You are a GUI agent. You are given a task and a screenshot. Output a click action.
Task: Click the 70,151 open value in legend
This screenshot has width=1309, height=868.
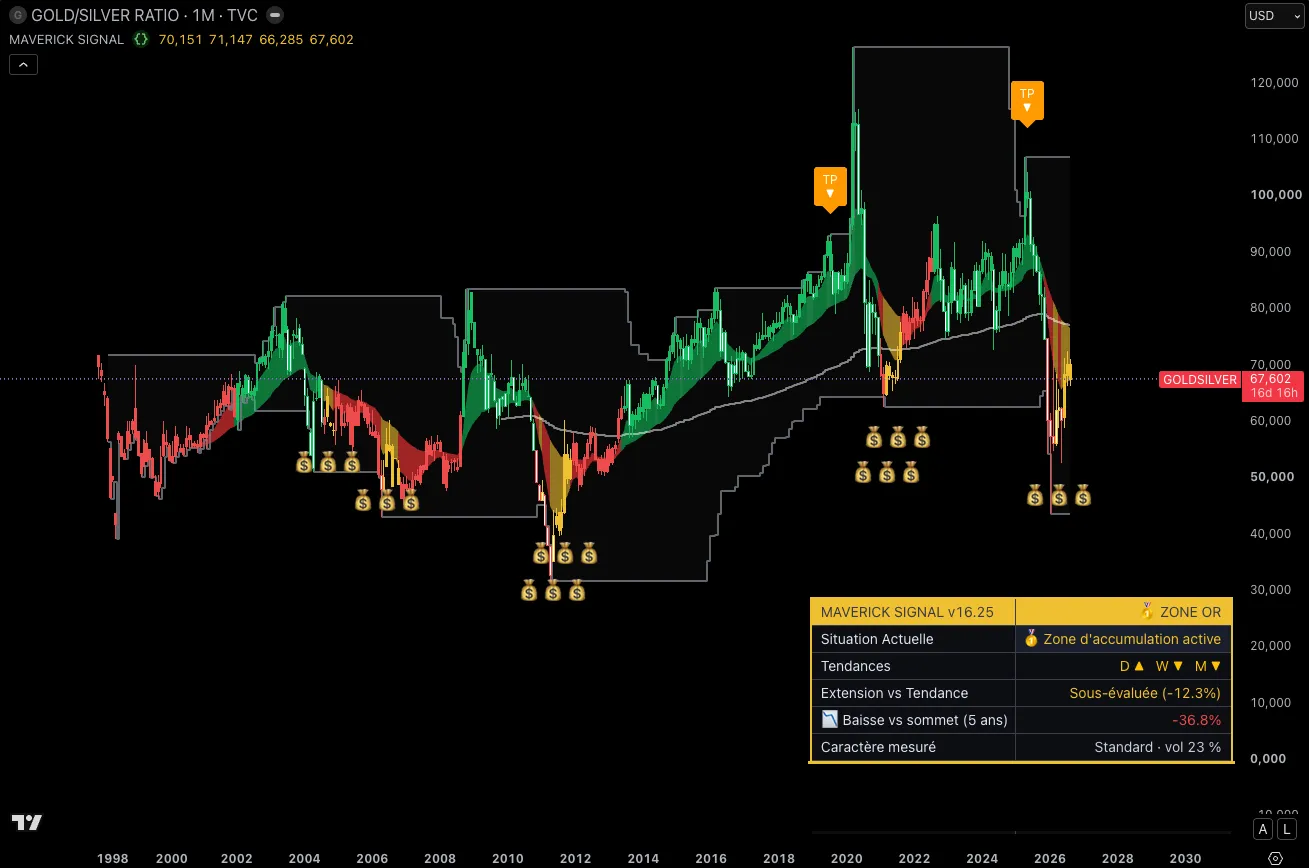[x=180, y=40]
